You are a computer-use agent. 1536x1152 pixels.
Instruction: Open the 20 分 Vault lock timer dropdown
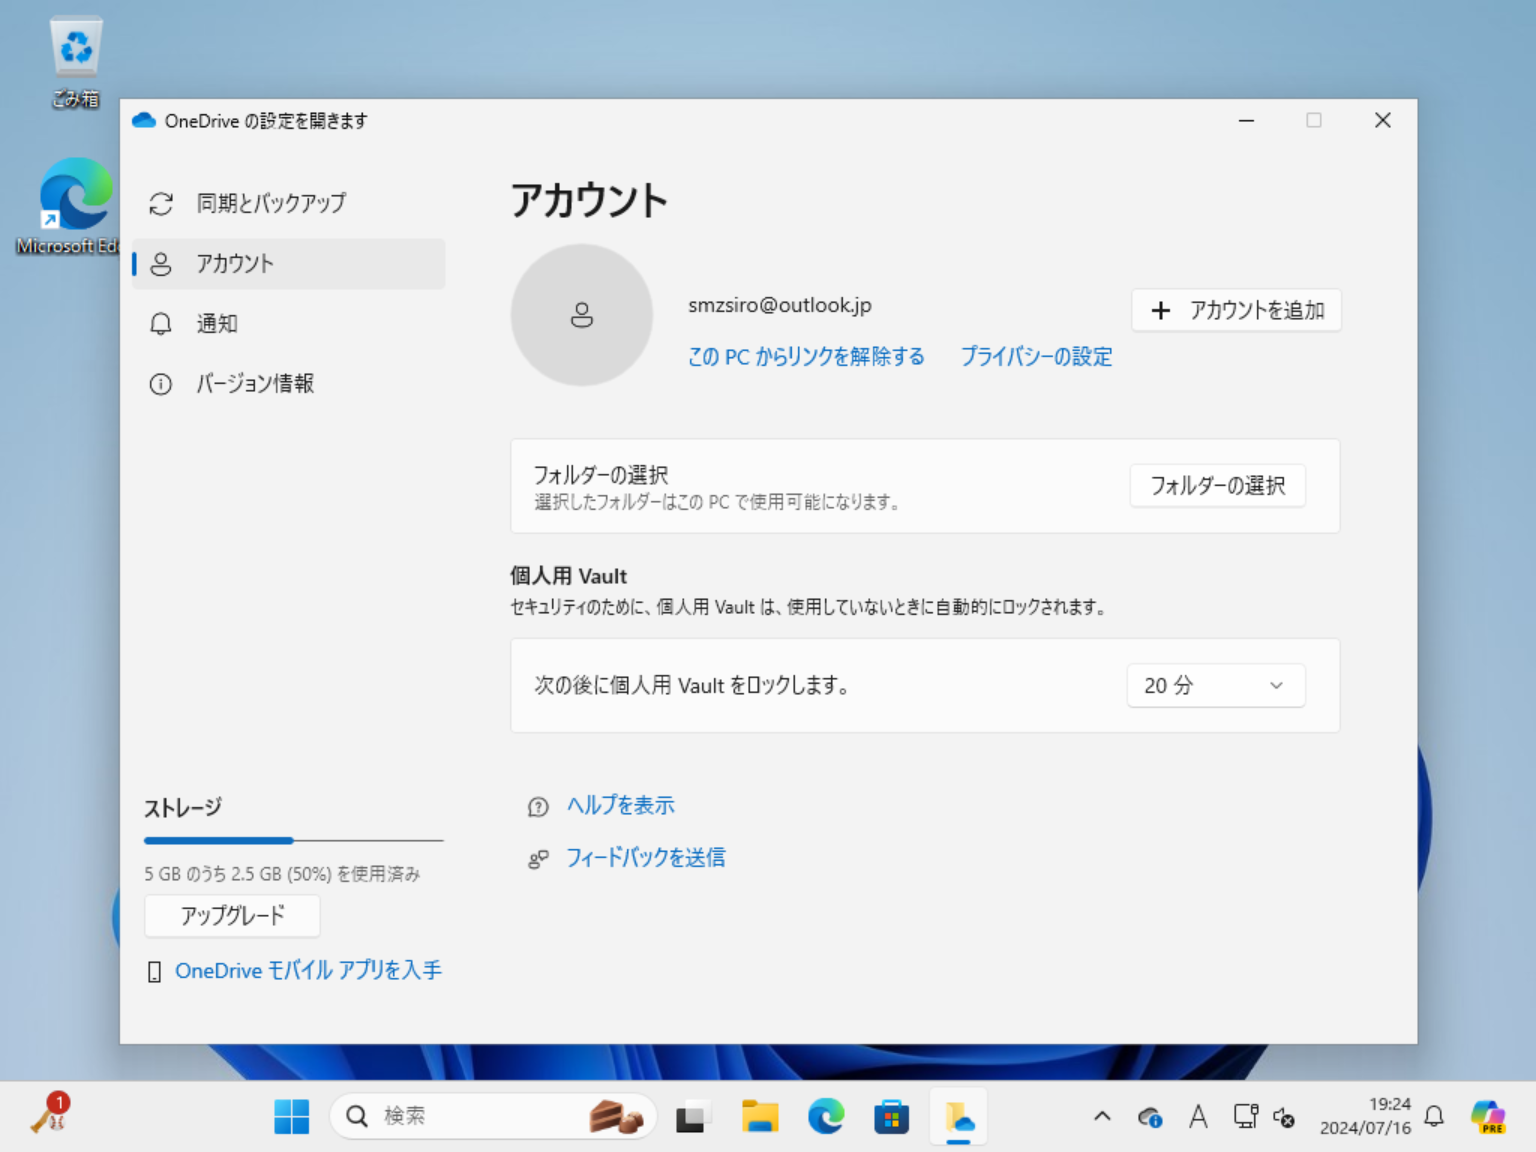click(1215, 685)
